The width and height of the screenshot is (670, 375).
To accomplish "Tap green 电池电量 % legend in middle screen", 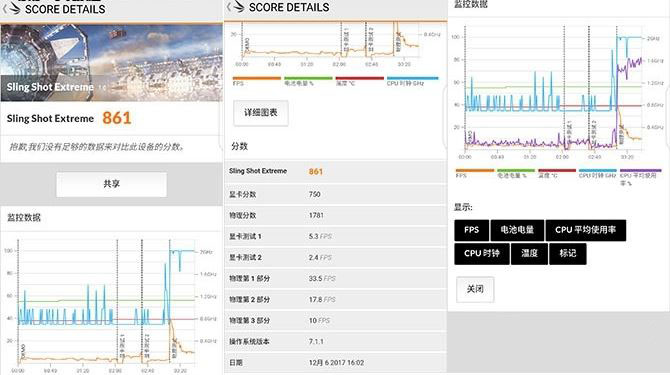I will click(308, 81).
